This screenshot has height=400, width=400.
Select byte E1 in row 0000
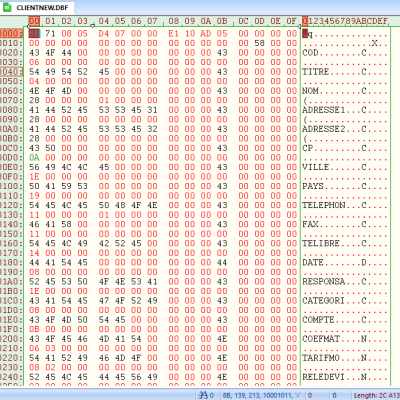coord(173,34)
